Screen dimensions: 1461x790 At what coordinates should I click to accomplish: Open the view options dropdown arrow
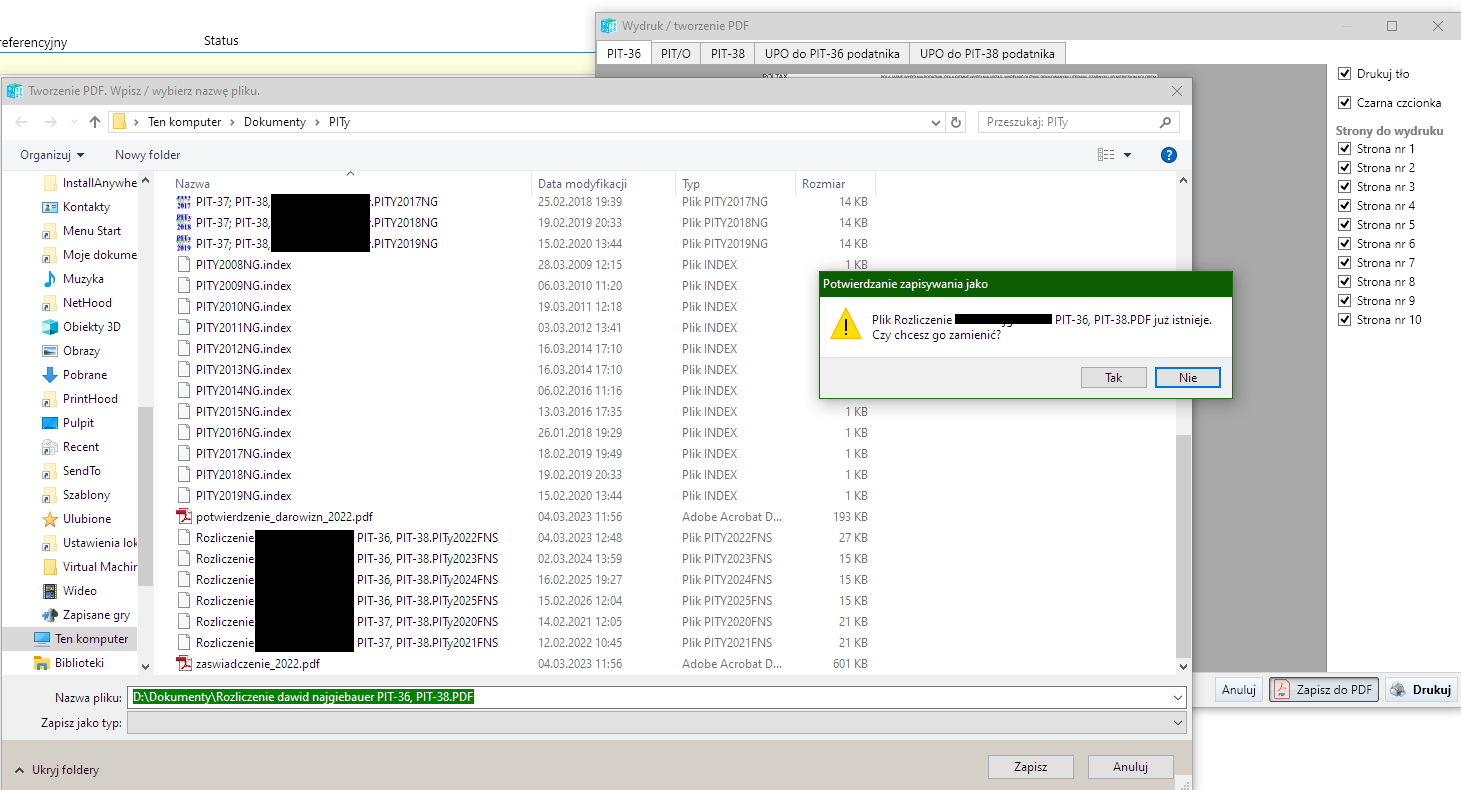(1128, 155)
